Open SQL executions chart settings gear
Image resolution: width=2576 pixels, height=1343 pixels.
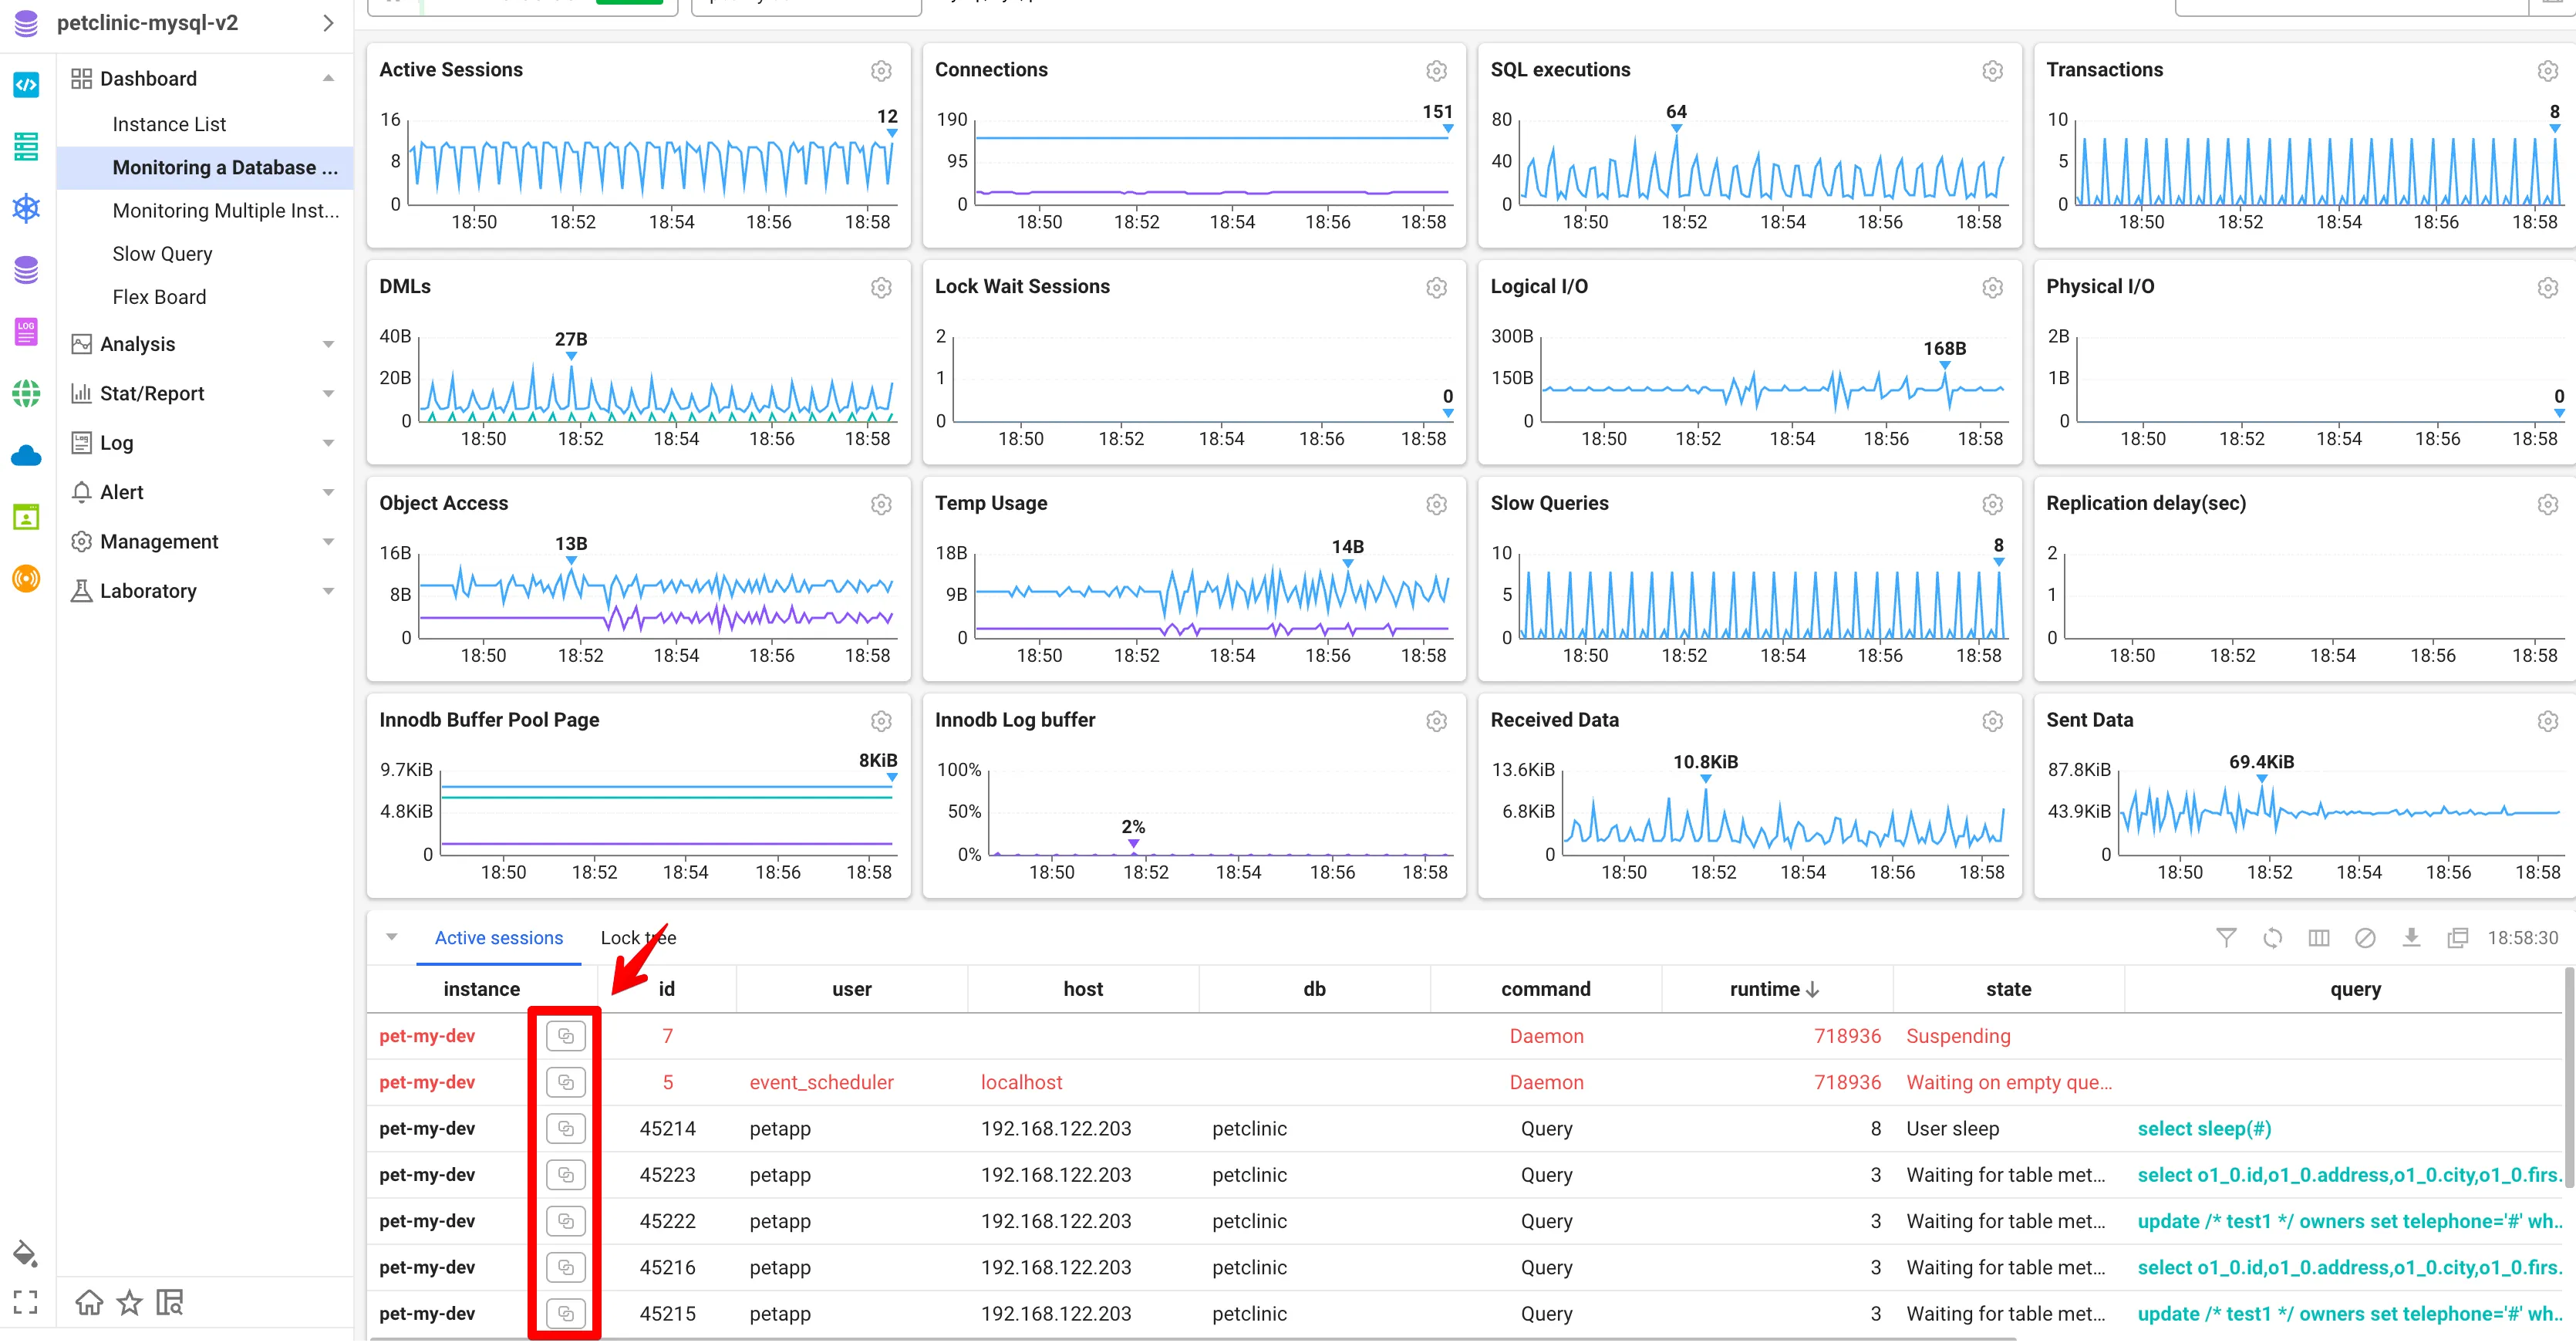[1992, 71]
